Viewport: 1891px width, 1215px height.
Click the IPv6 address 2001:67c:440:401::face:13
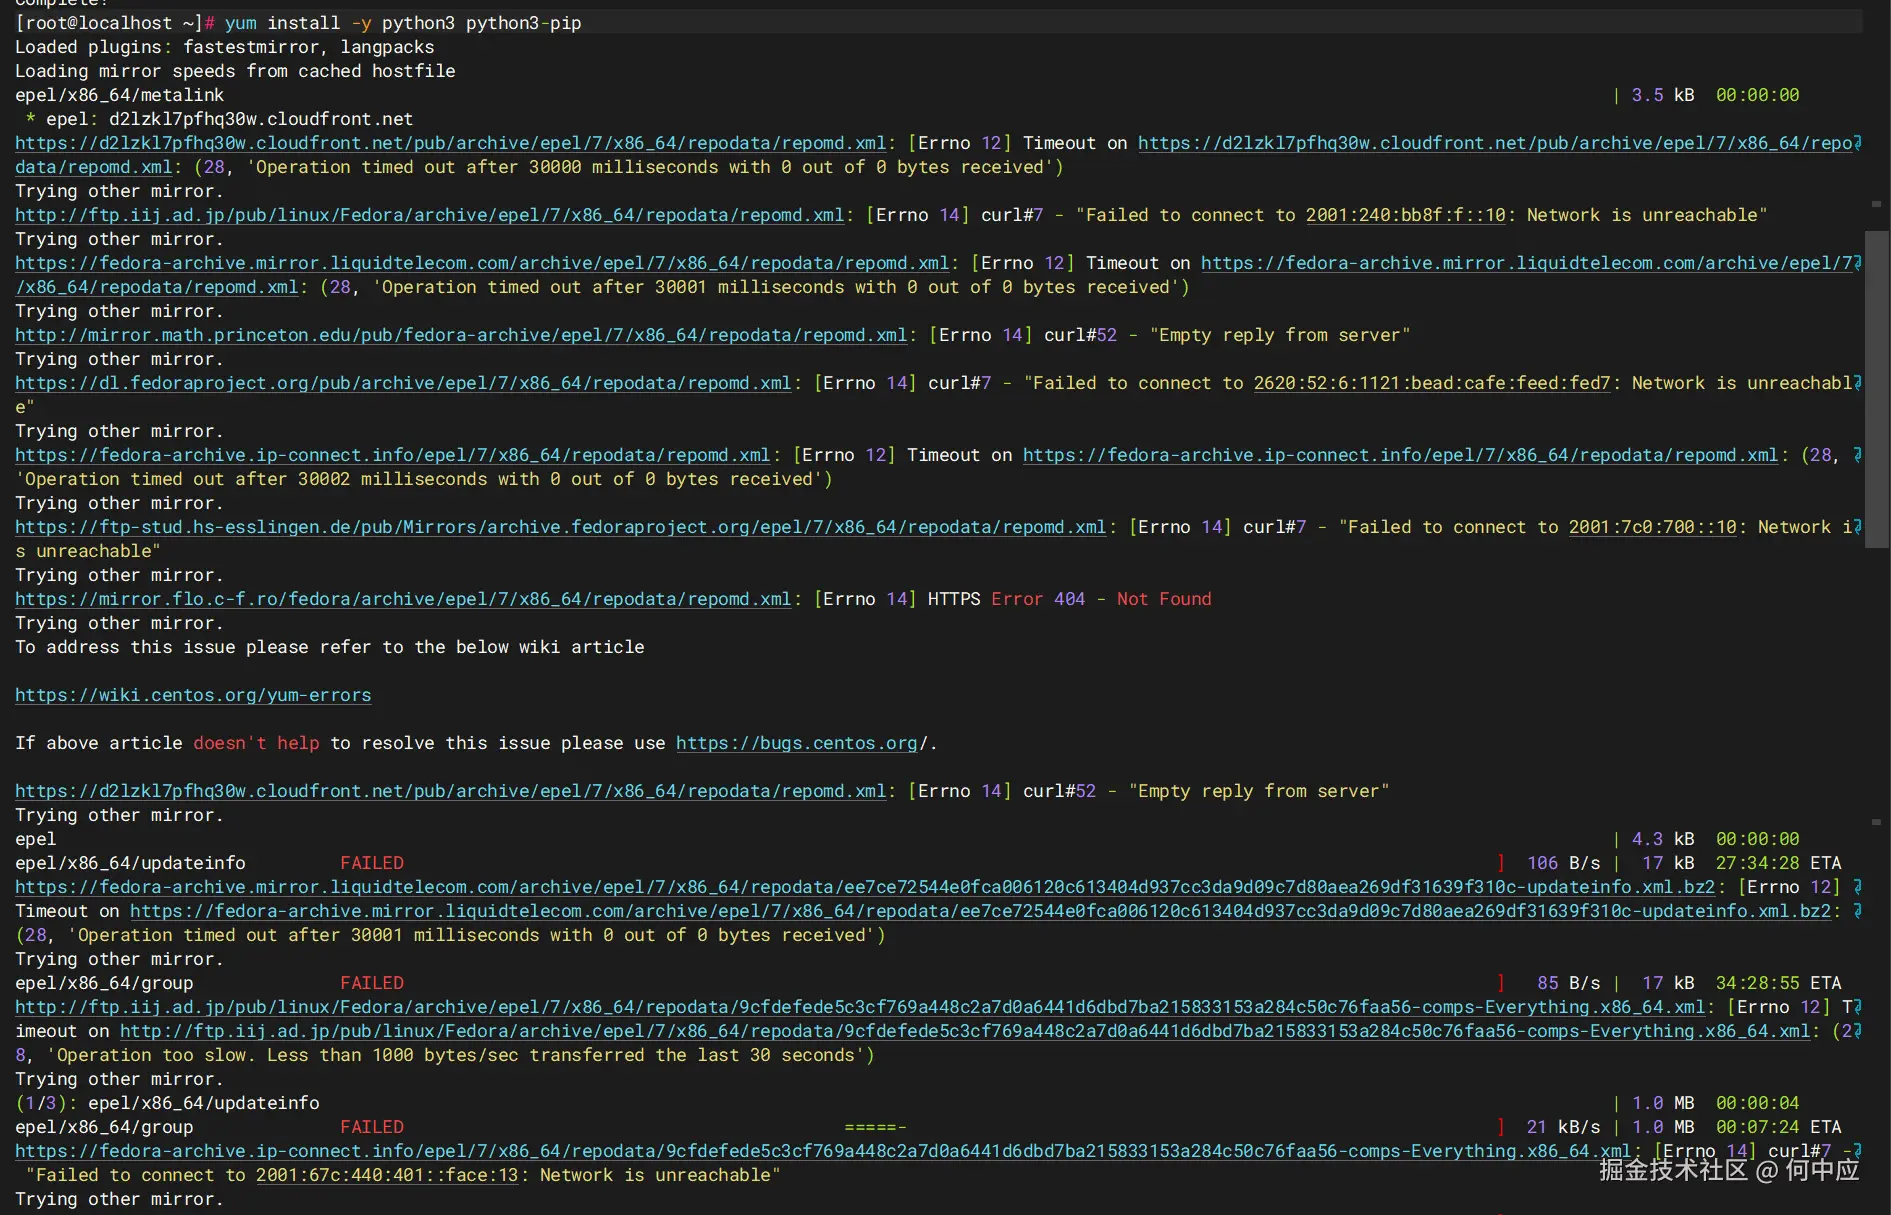(x=387, y=1175)
